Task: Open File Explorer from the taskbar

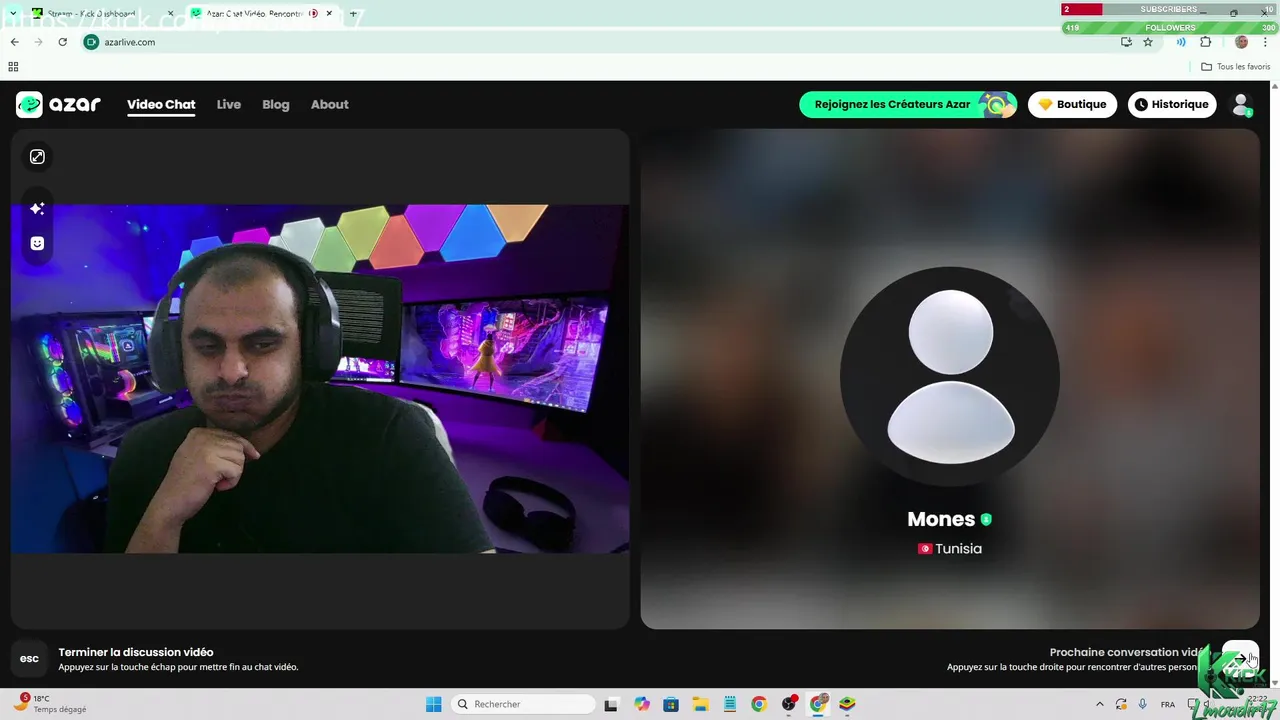Action: 700,704
